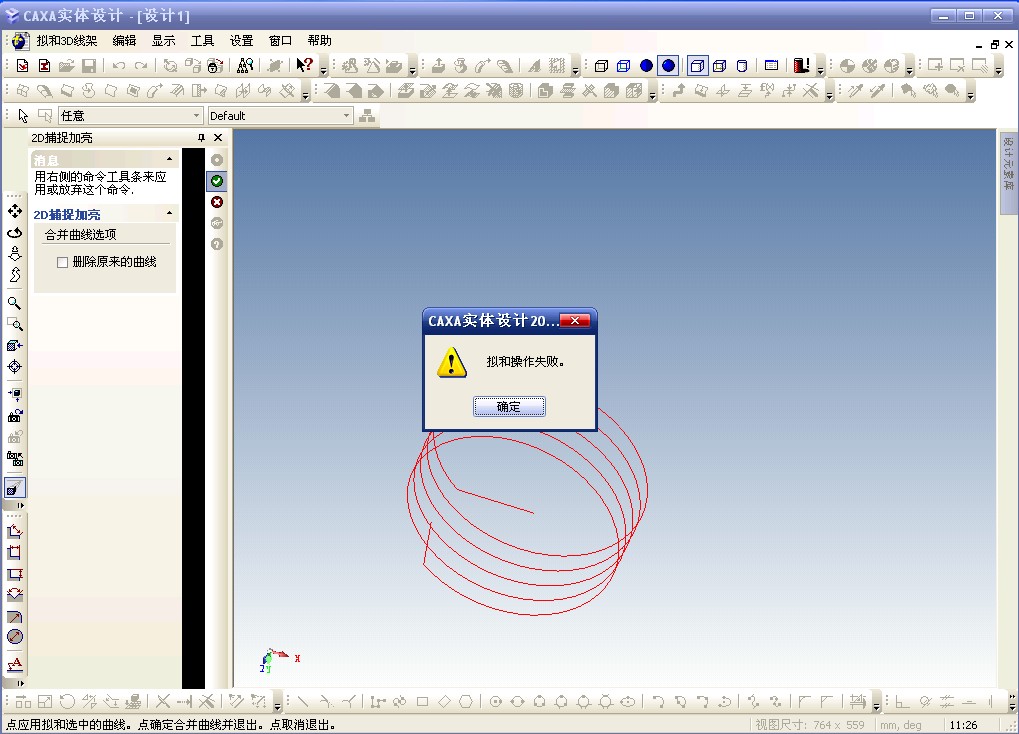Close the 拟和操作失败 warning dialog
The width and height of the screenshot is (1019, 734).
click(x=574, y=321)
